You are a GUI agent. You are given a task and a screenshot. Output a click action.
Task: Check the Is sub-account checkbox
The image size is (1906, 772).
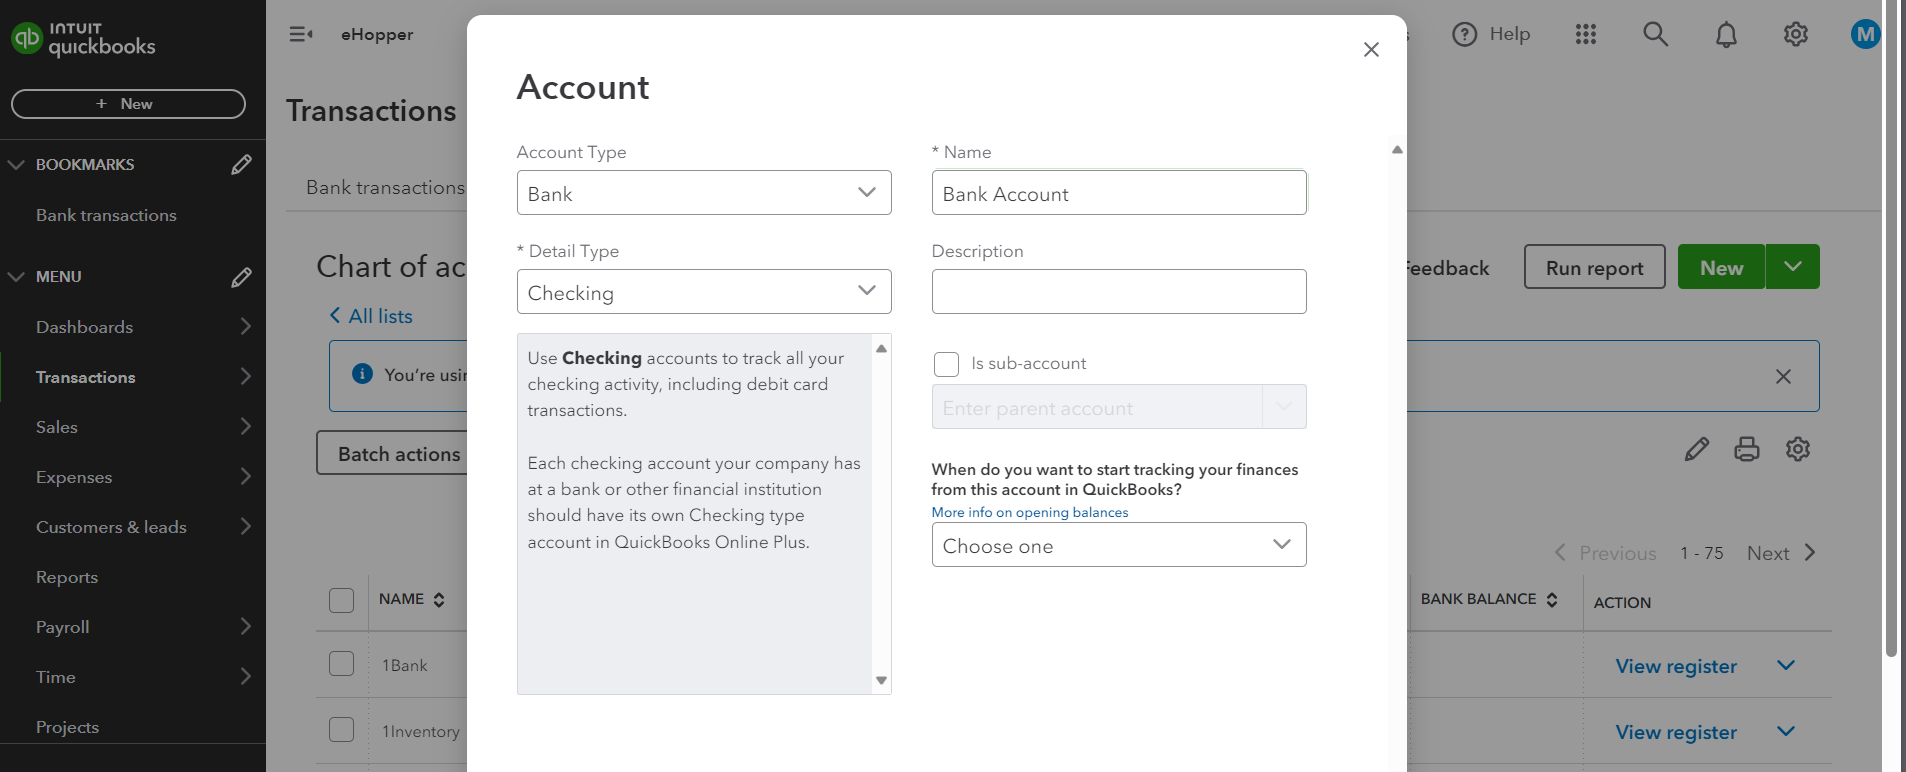(x=946, y=364)
